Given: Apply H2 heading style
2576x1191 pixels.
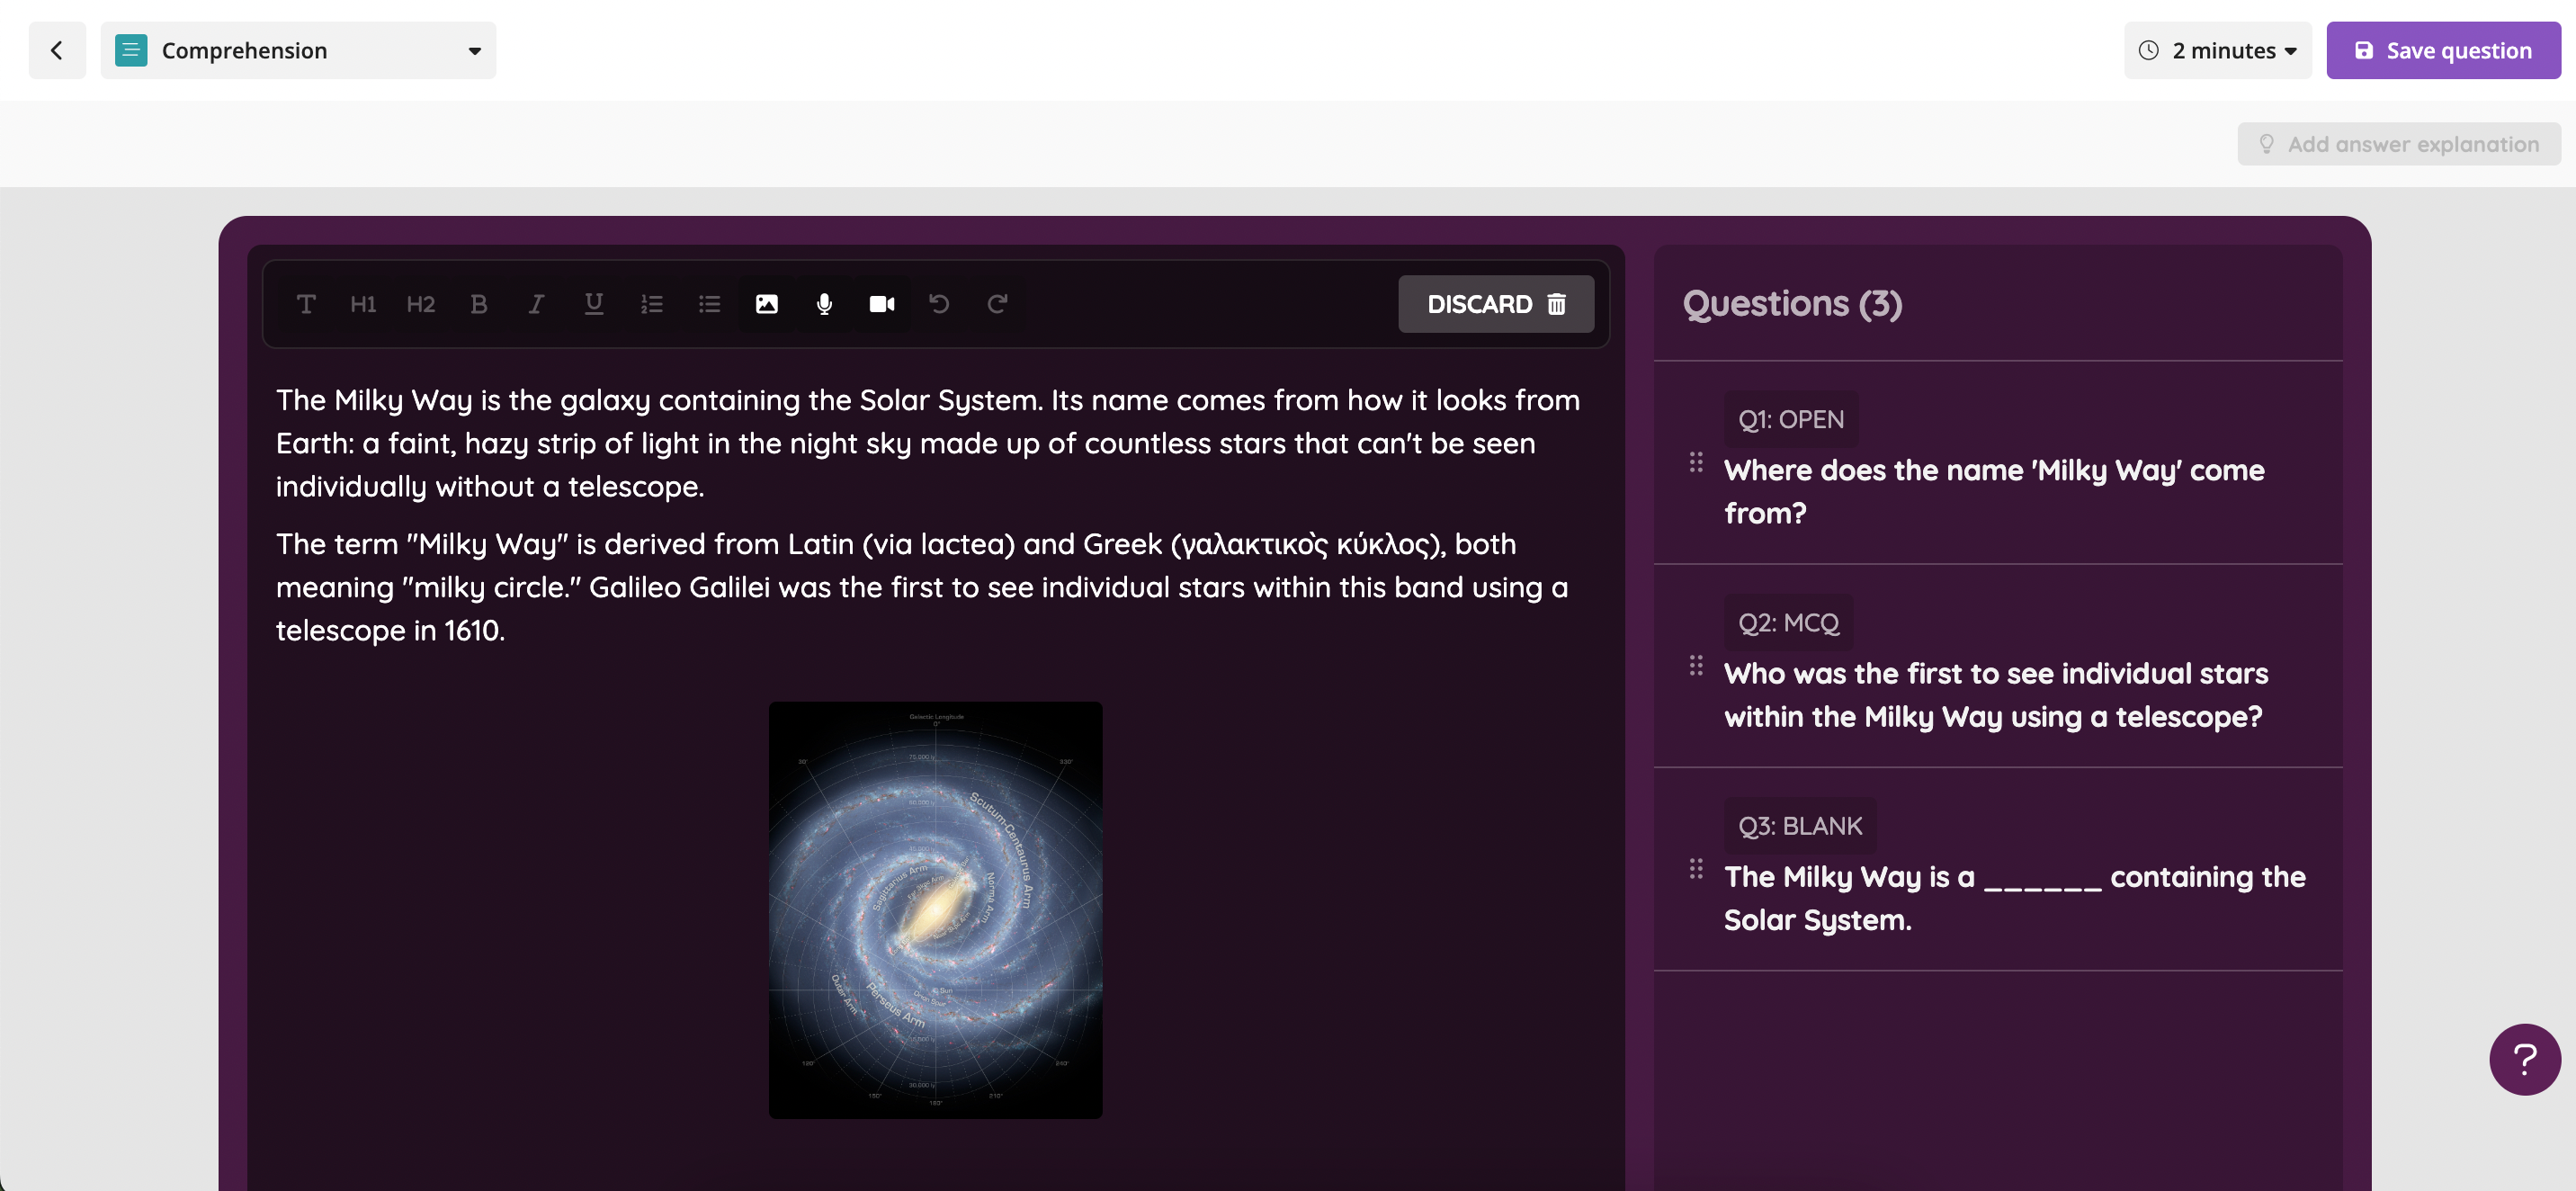Looking at the screenshot, I should point(421,304).
